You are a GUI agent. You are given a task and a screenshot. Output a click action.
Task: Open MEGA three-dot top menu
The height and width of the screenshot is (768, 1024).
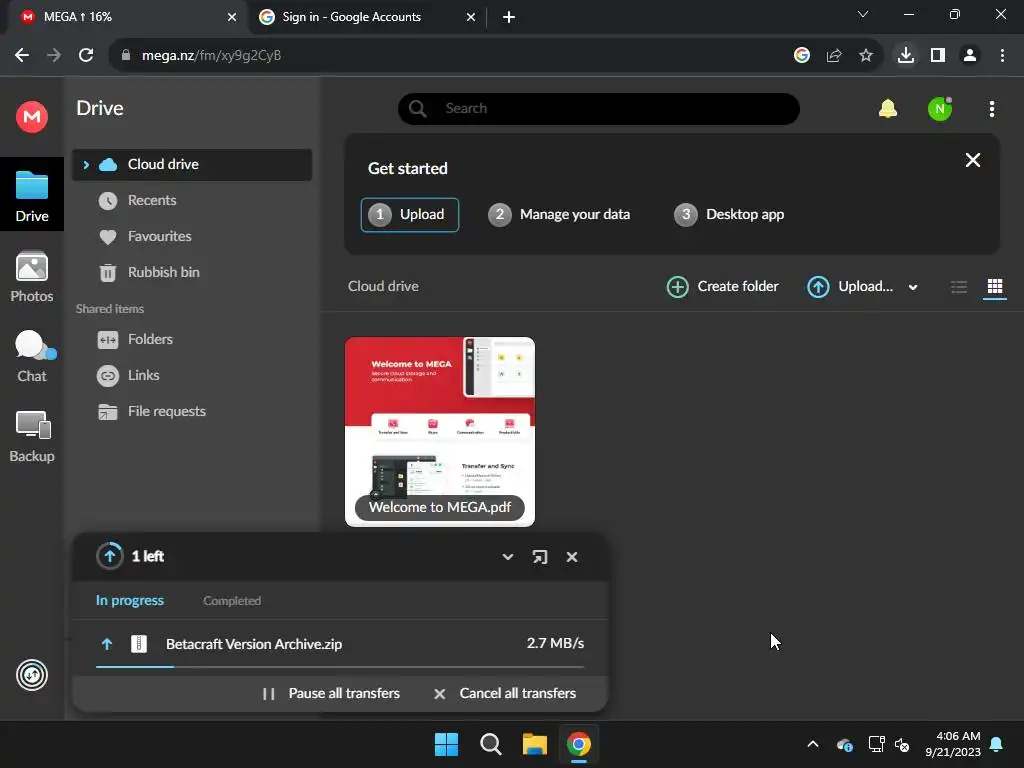pyautogui.click(x=991, y=109)
